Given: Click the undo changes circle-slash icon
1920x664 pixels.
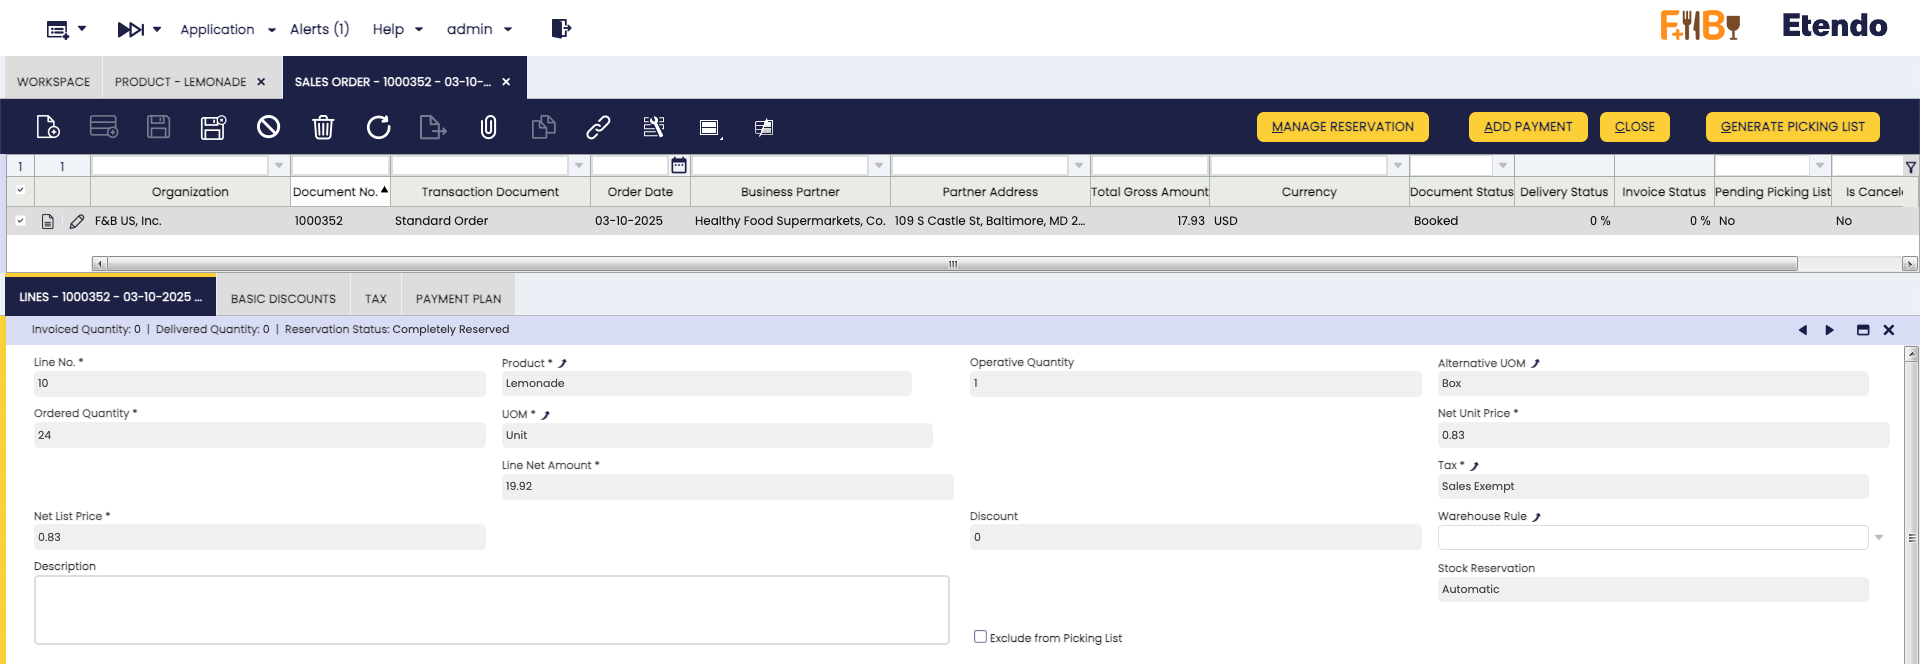Looking at the screenshot, I should (x=268, y=127).
